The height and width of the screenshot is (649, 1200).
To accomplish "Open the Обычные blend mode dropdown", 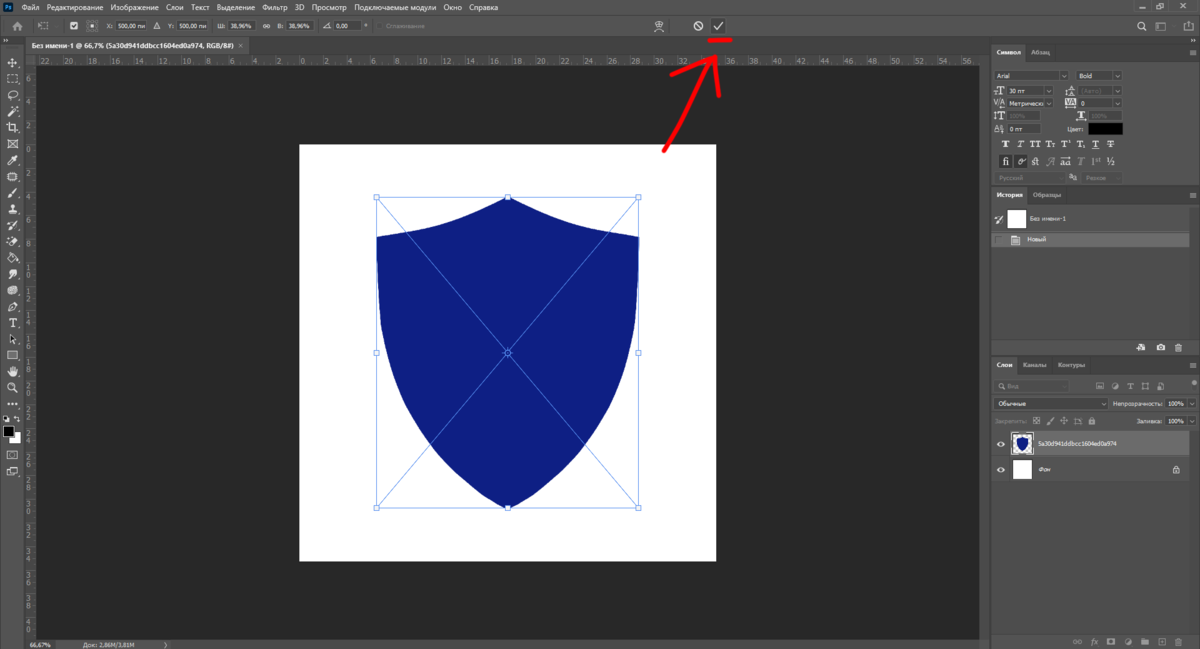I will 1050,404.
